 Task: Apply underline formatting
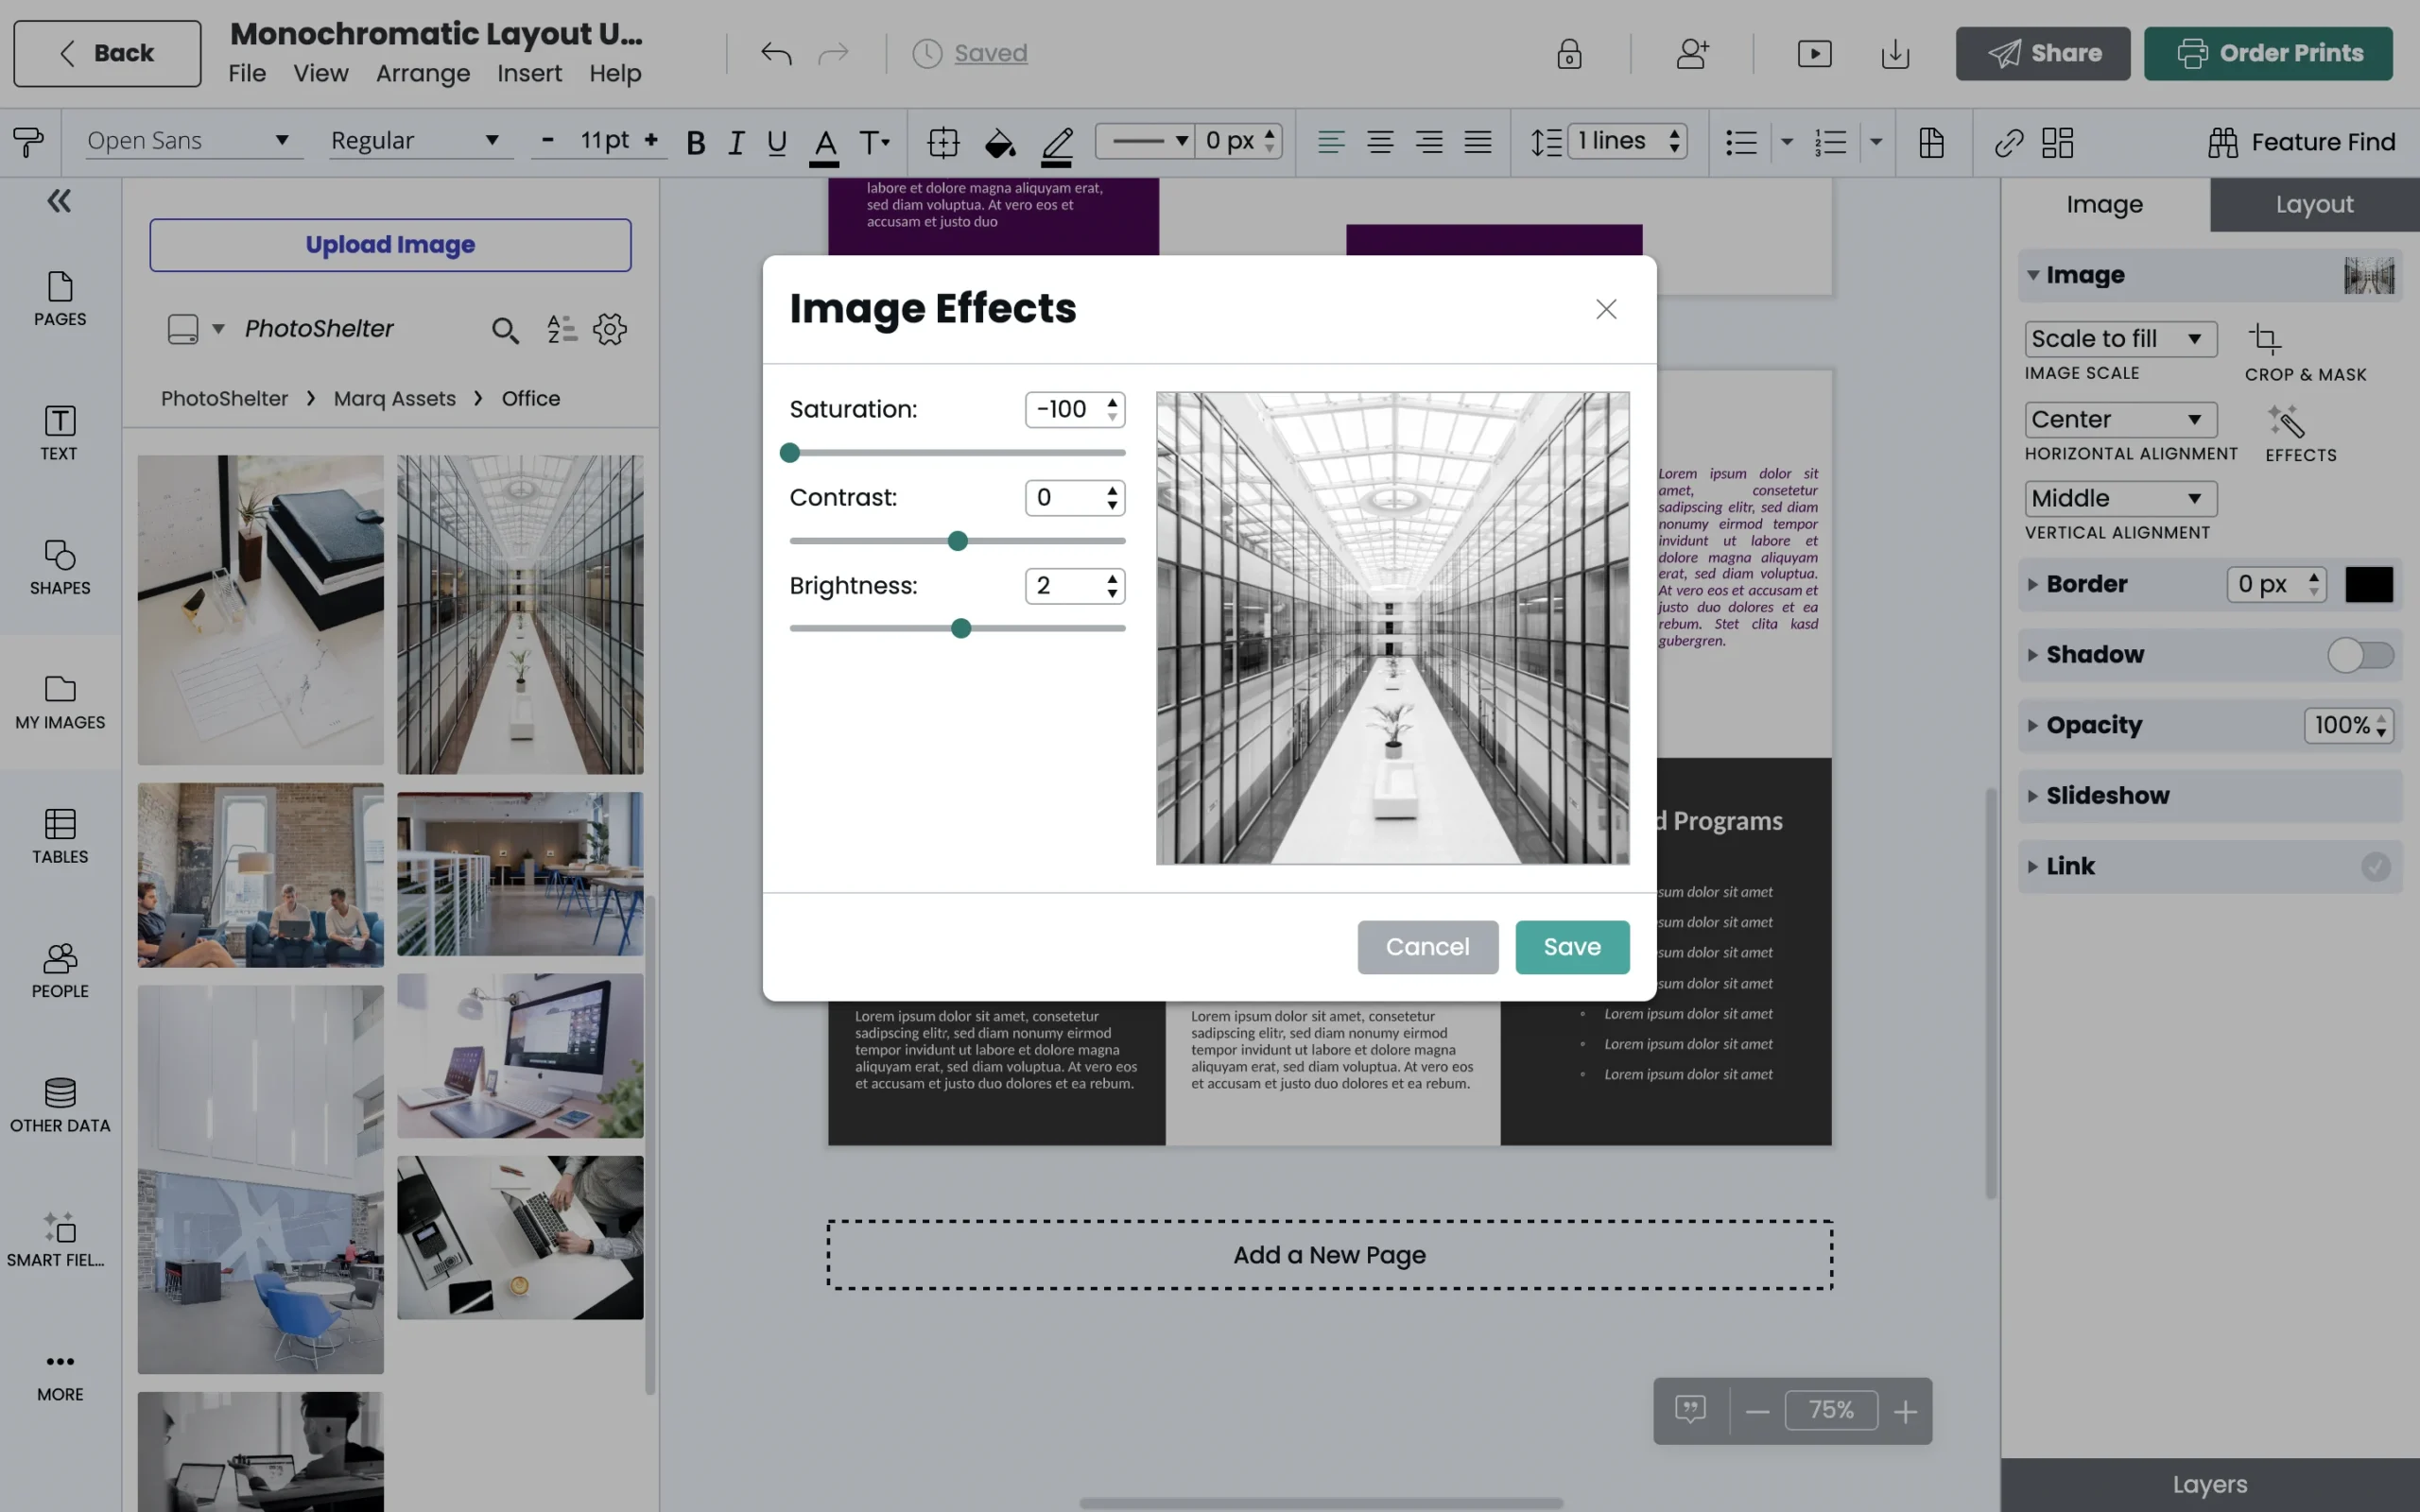pyautogui.click(x=775, y=142)
